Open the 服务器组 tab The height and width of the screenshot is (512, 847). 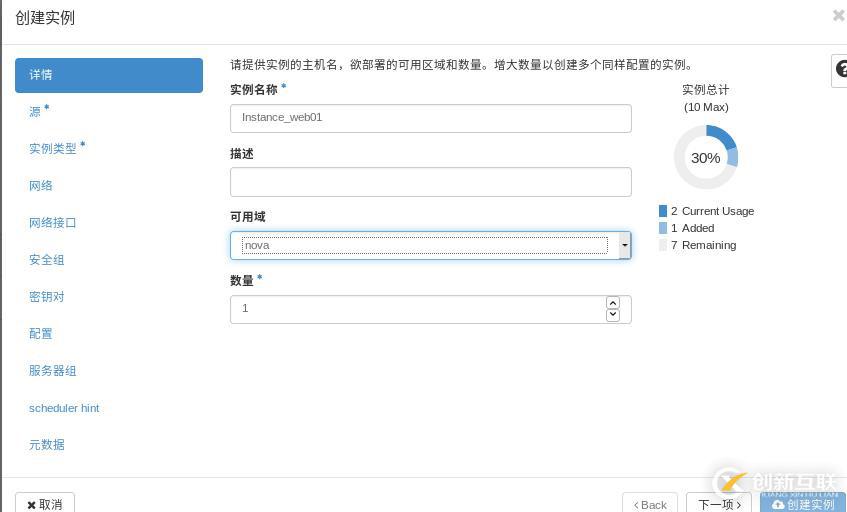[52, 370]
